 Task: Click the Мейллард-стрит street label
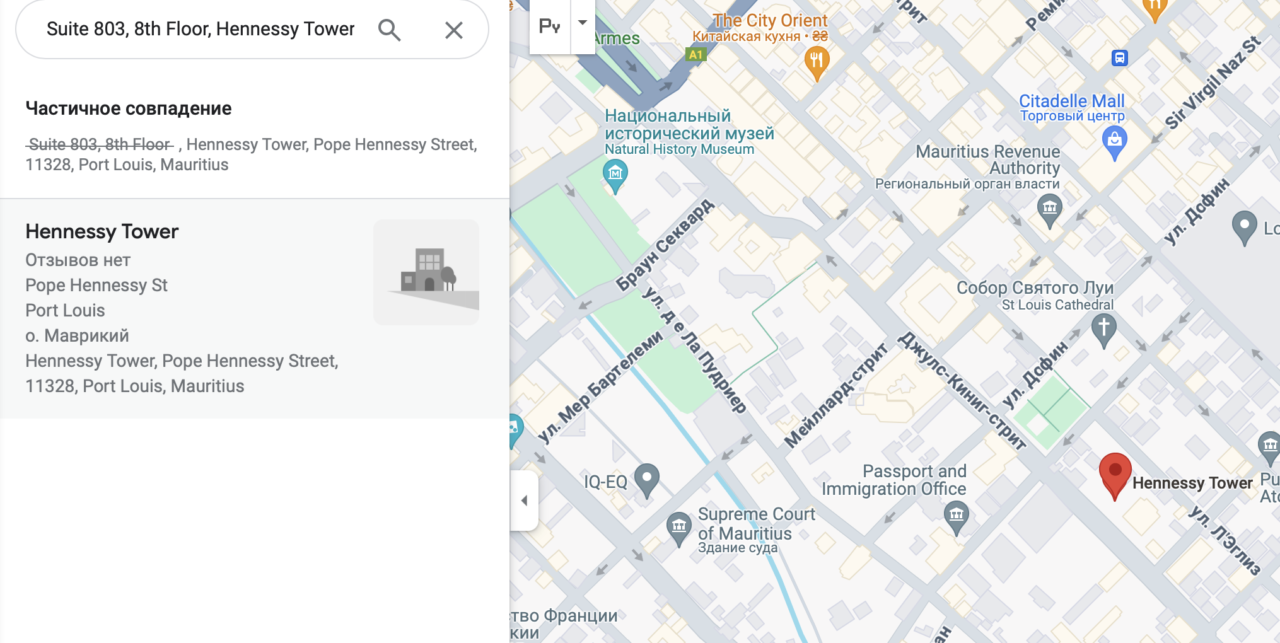pyautogui.click(x=837, y=396)
